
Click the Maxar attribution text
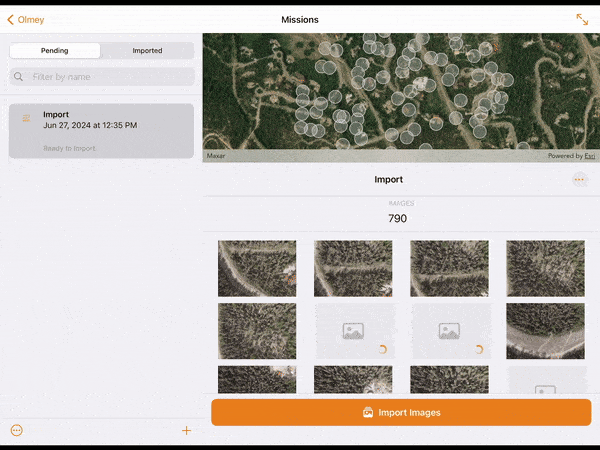pyautogui.click(x=216, y=156)
